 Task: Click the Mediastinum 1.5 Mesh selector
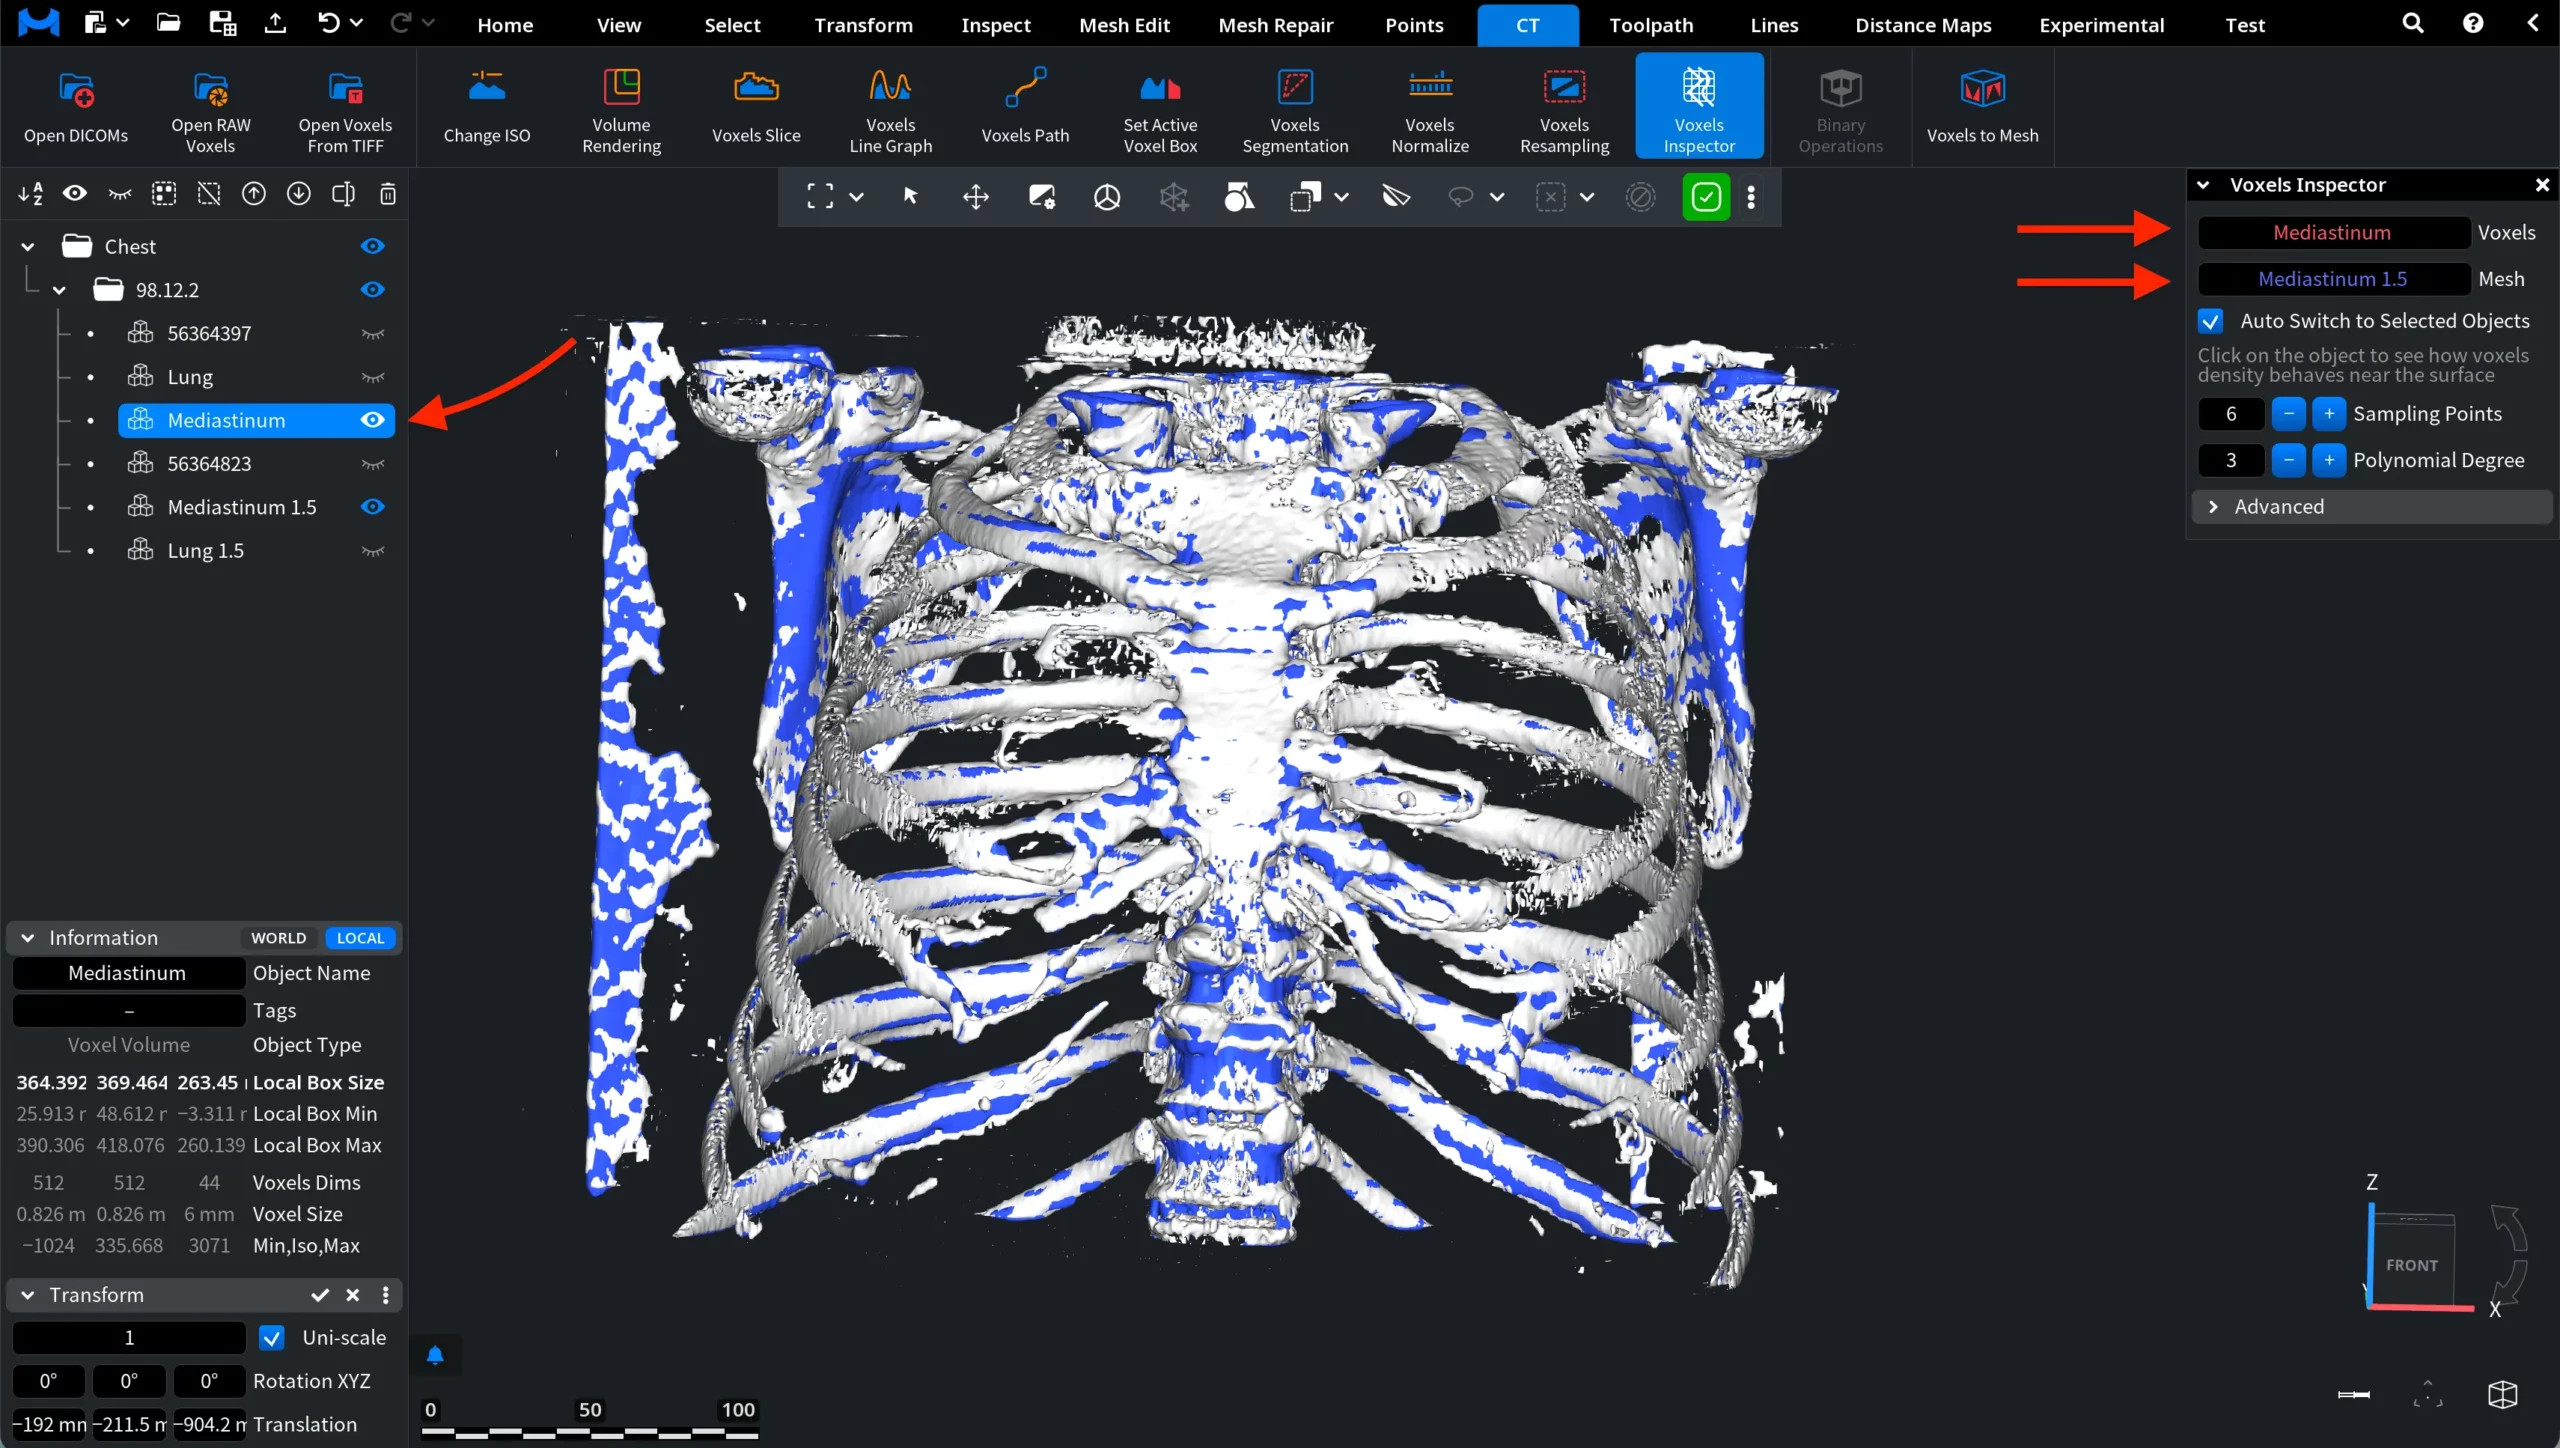(x=2333, y=279)
